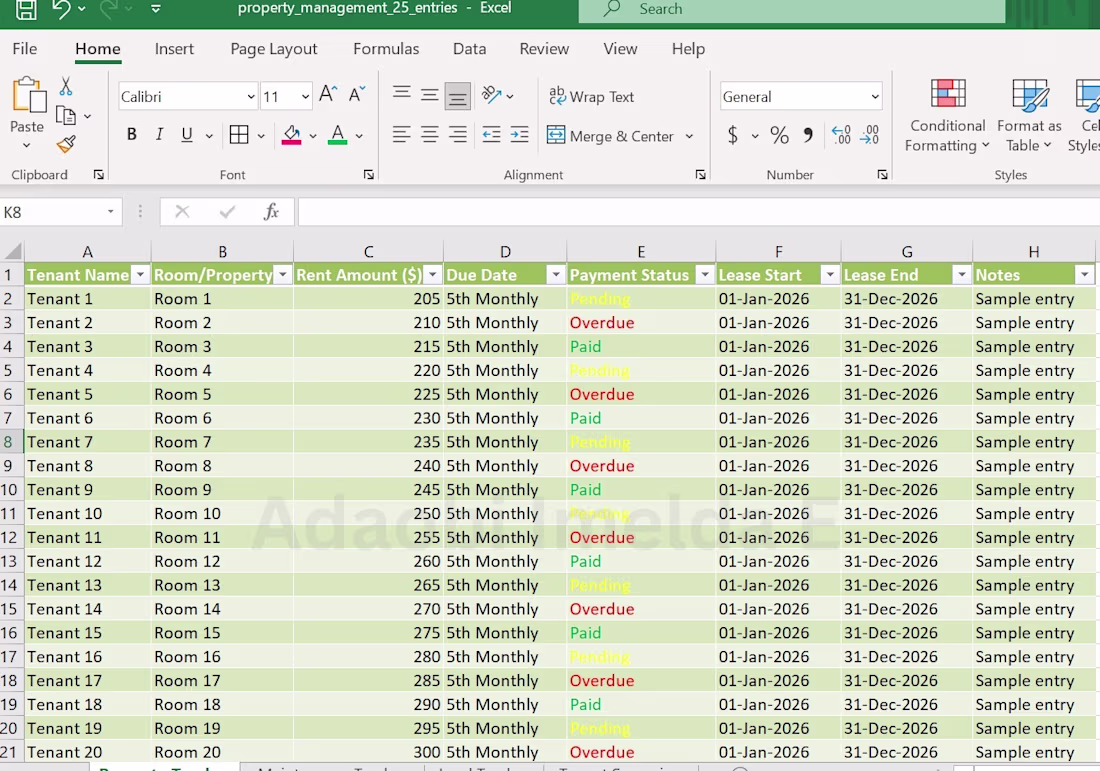Toggle Wrap Text
This screenshot has height=771, width=1100.
pyautogui.click(x=591, y=96)
